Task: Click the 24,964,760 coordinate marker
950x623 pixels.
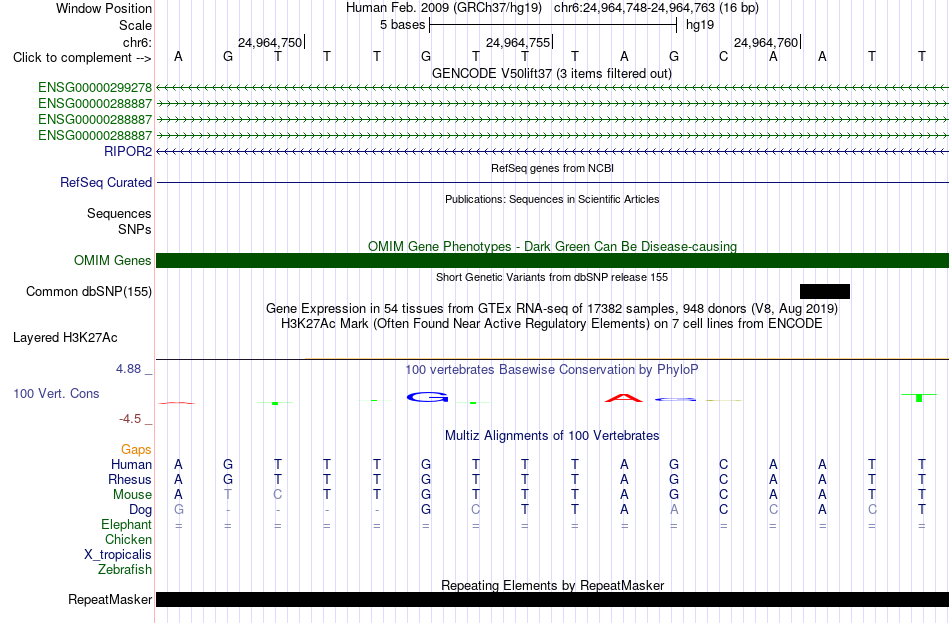Action: [x=766, y=42]
